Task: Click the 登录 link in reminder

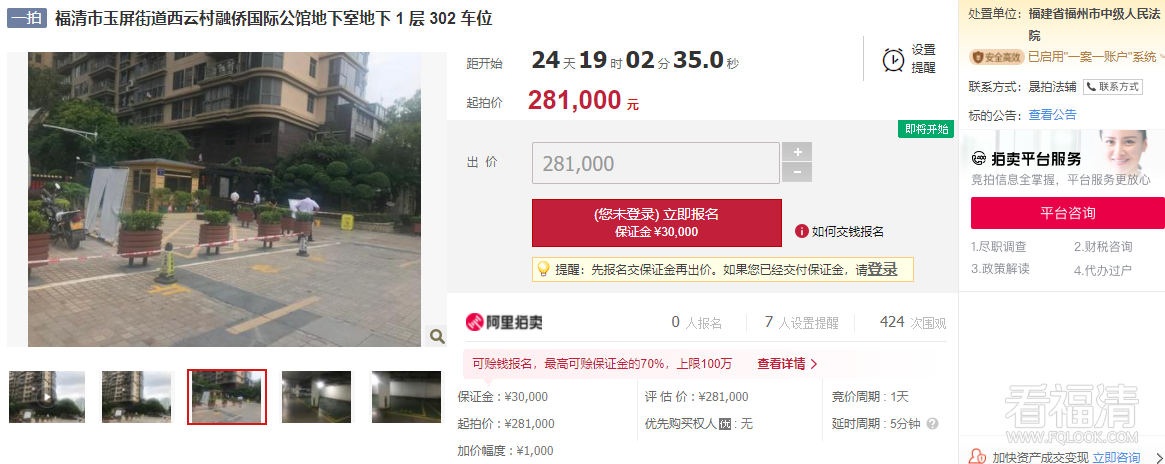Action: (x=883, y=269)
